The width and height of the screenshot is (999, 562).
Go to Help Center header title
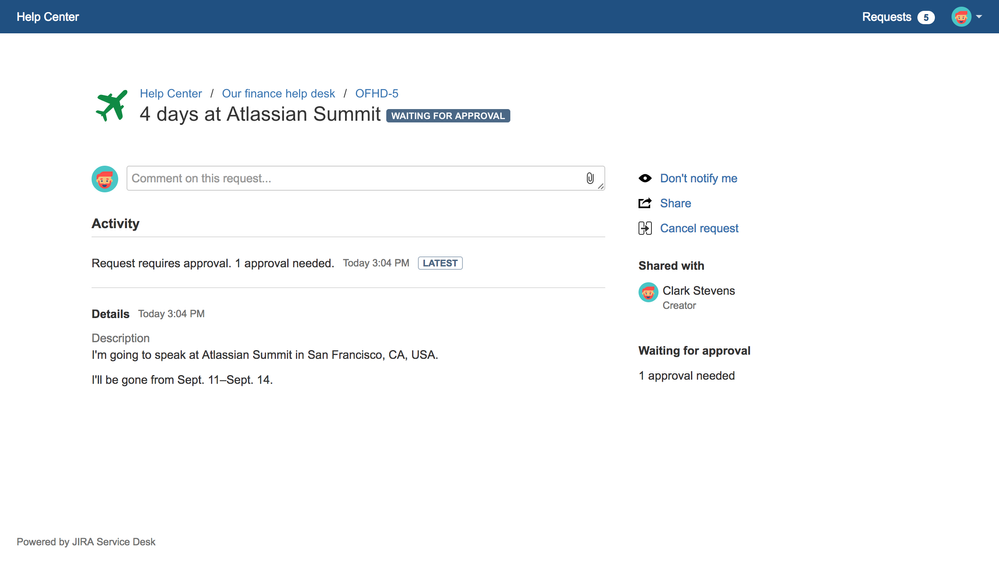(48, 17)
